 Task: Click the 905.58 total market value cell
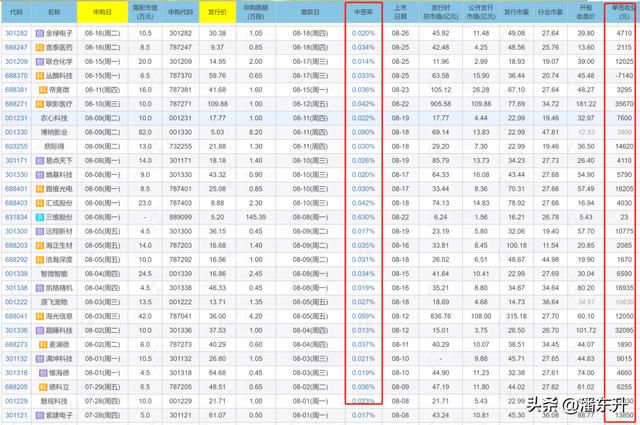[440, 104]
